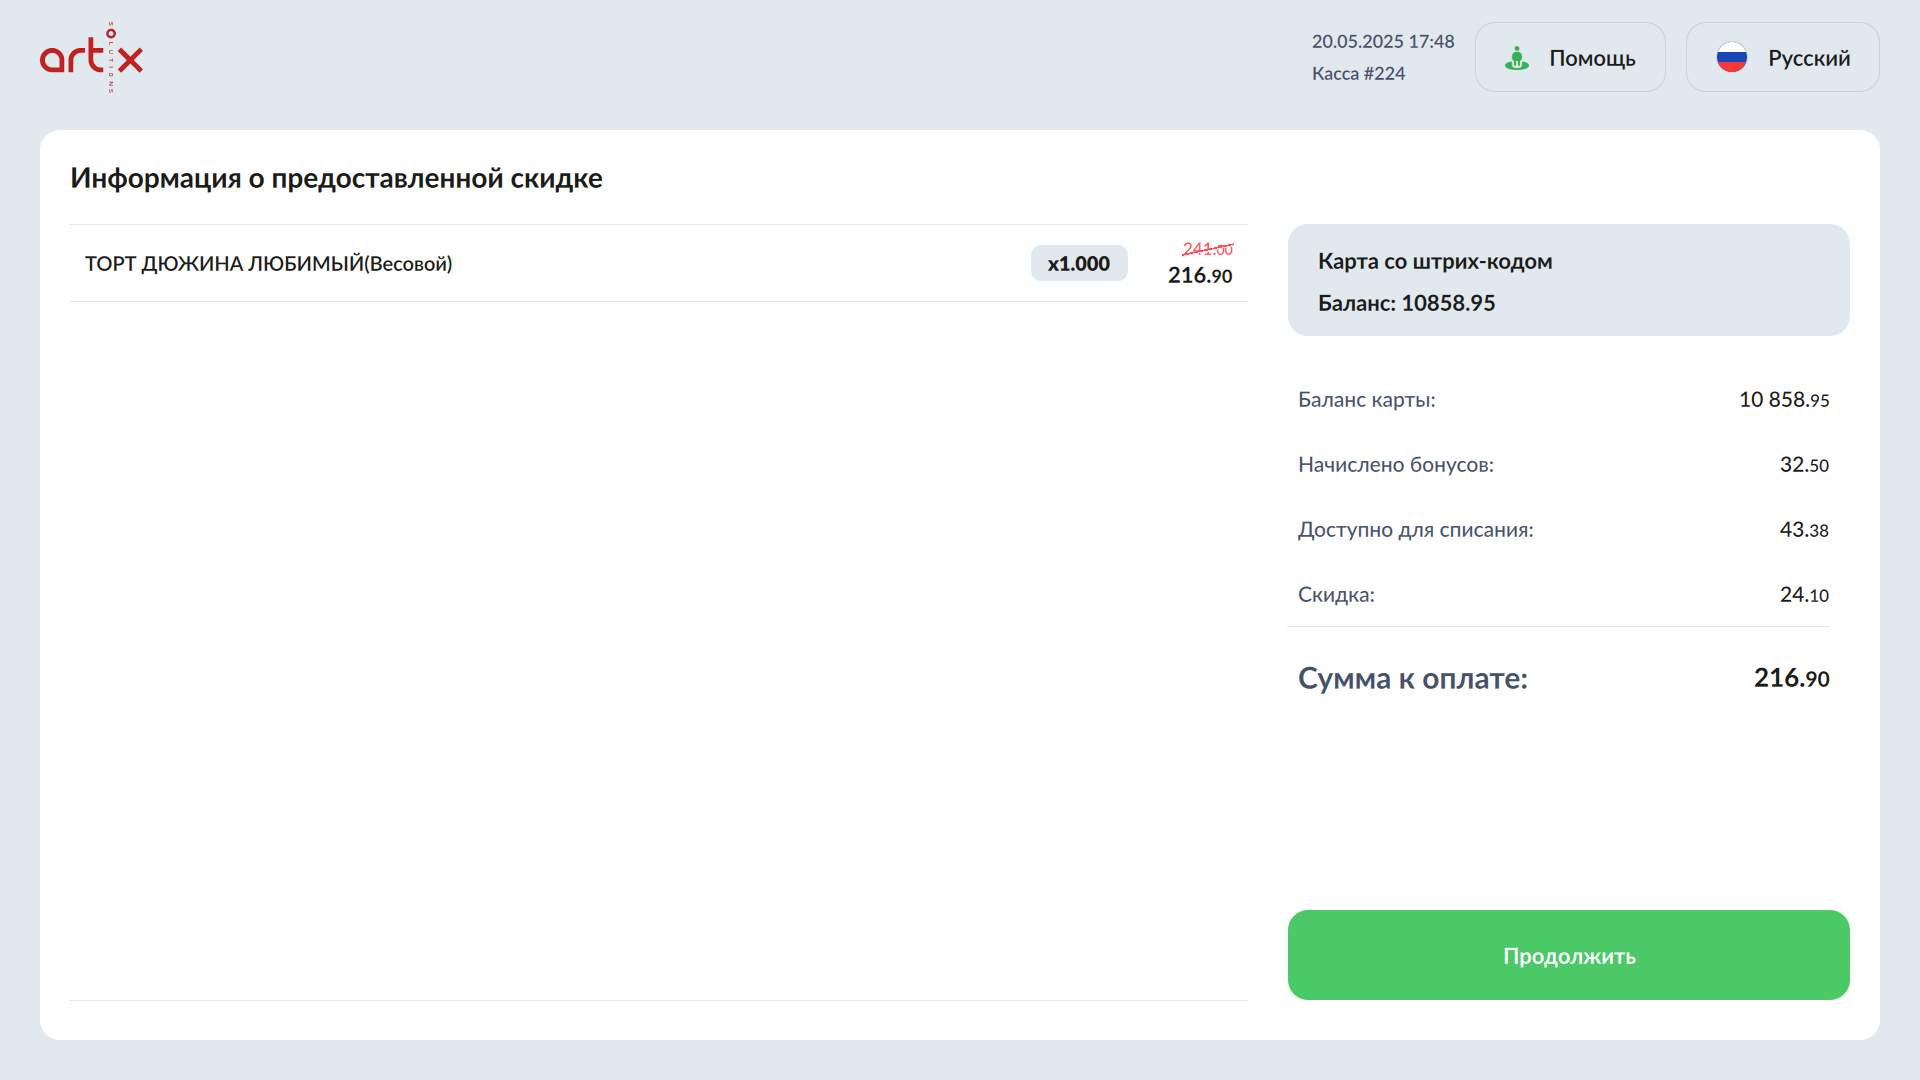Image resolution: width=1920 pixels, height=1080 pixels.
Task: Click the Russian flag icon
Action: [1731, 58]
